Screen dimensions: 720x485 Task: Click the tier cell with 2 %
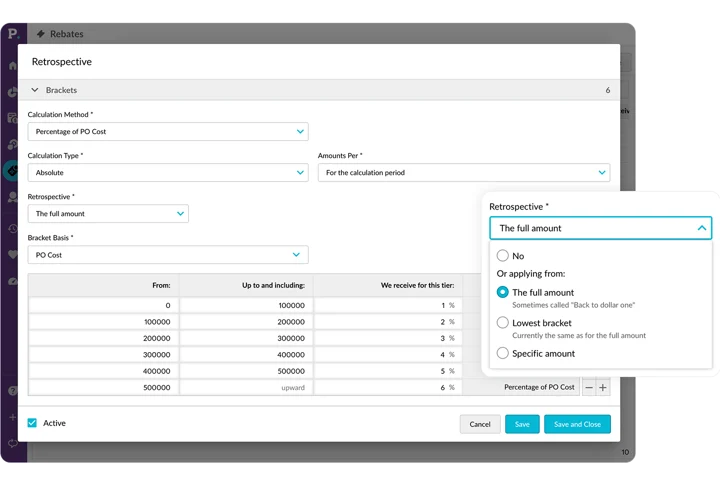[x=388, y=322]
